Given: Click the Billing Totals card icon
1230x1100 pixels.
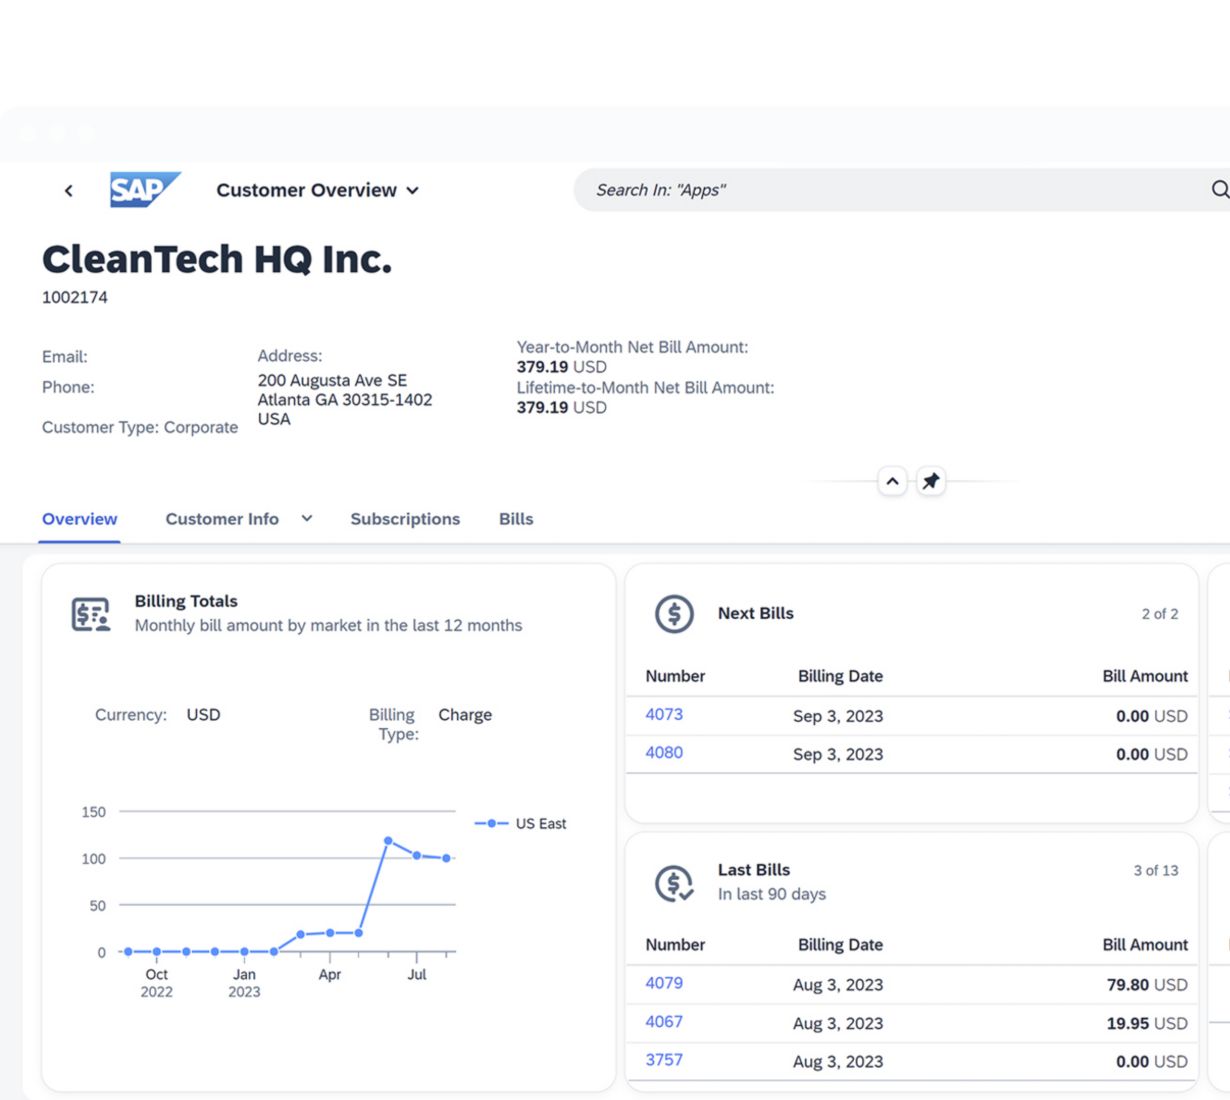Looking at the screenshot, I should coord(91,614).
